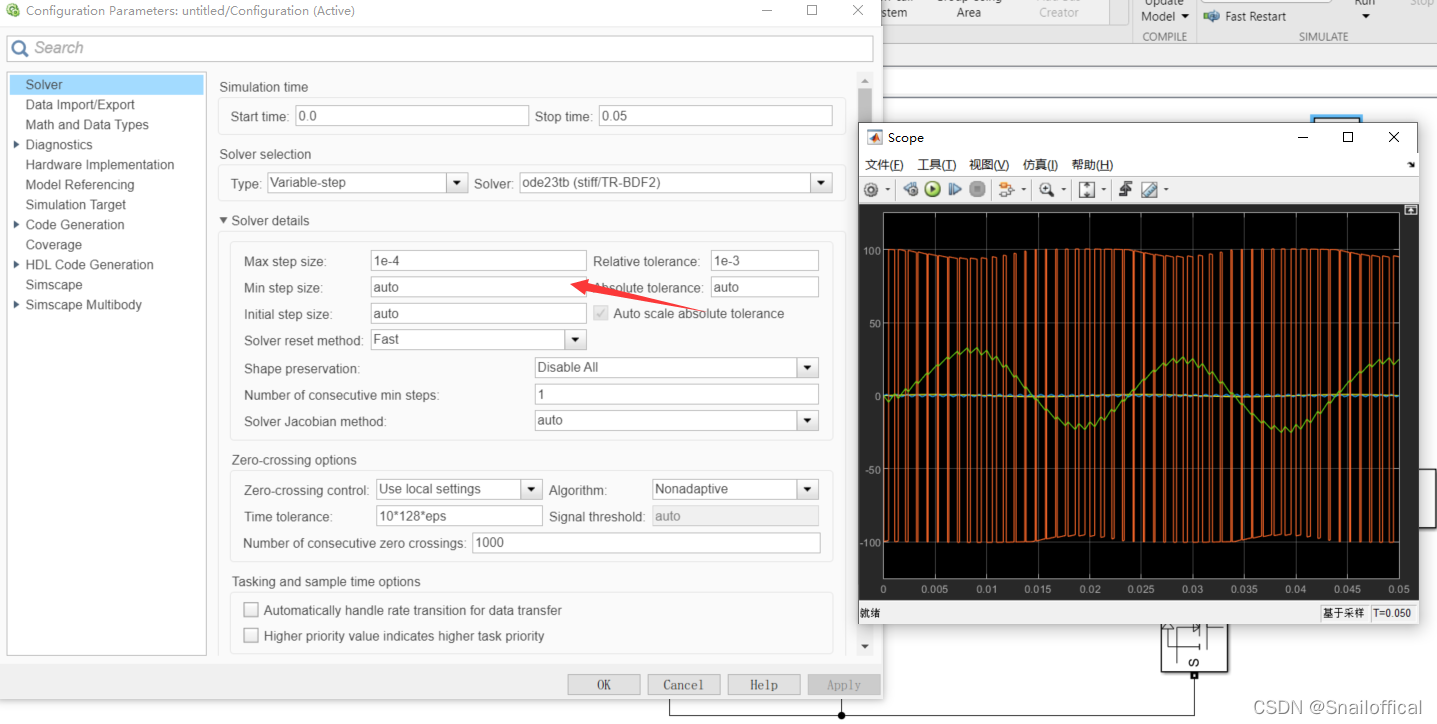Open dropdown arrow beside Scope zoom tool

(1064, 190)
